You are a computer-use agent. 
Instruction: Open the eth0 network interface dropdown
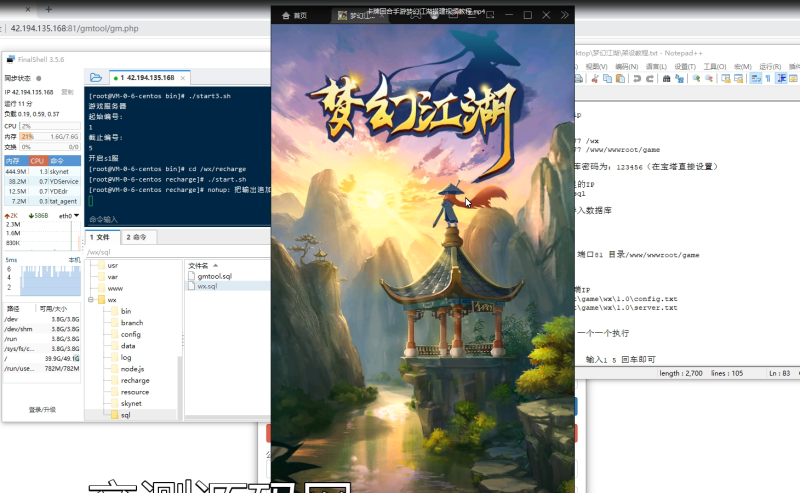pyautogui.click(x=69, y=216)
